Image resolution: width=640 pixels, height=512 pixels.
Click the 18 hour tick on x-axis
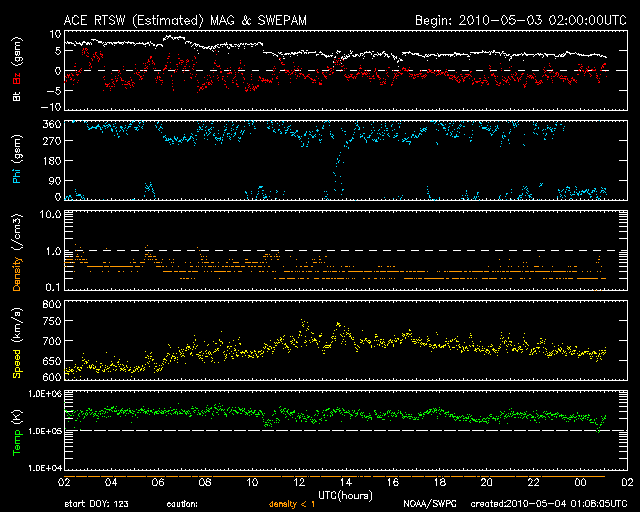(437, 481)
